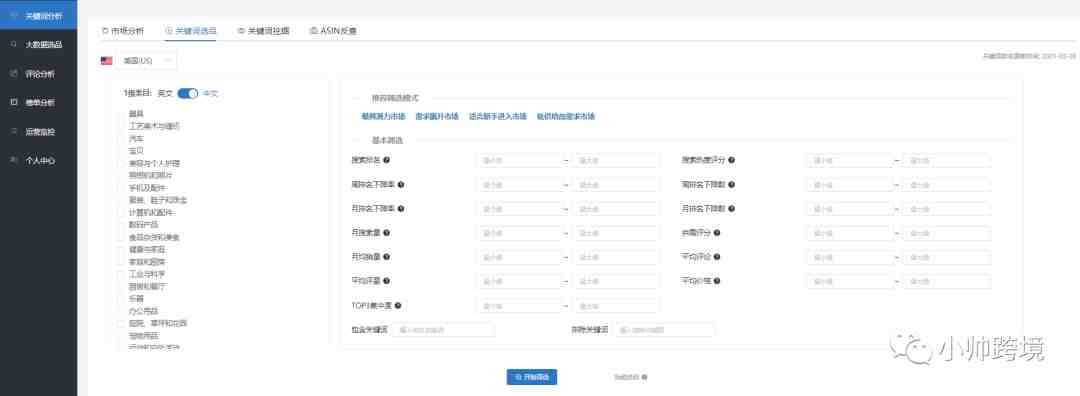The image size is (1080, 396).
Task: Click the 搜索排名 maximum value field
Action: click(616, 160)
